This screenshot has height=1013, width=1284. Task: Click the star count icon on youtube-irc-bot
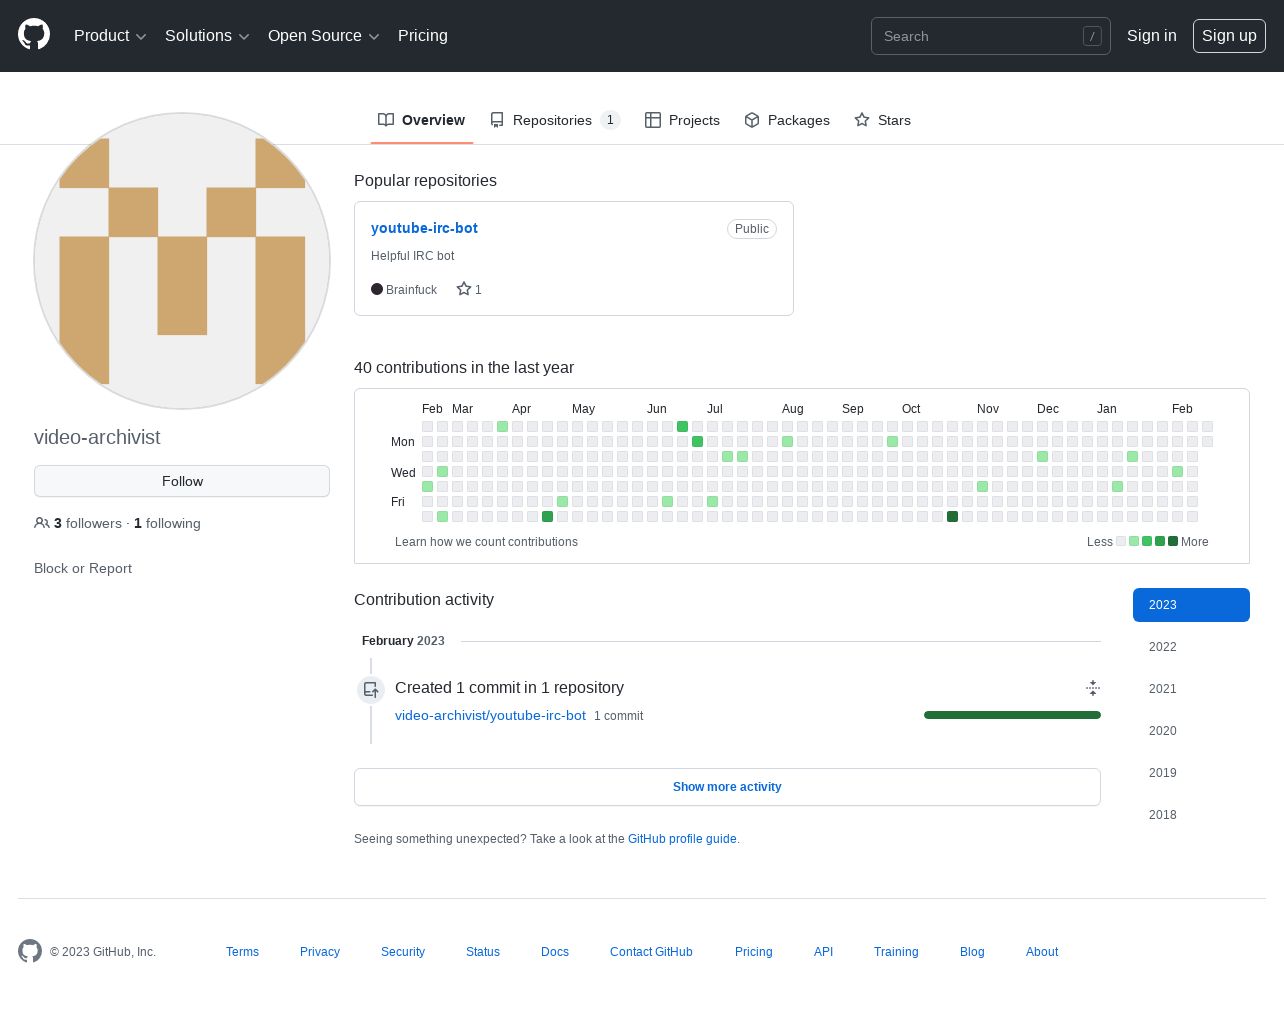click(464, 289)
